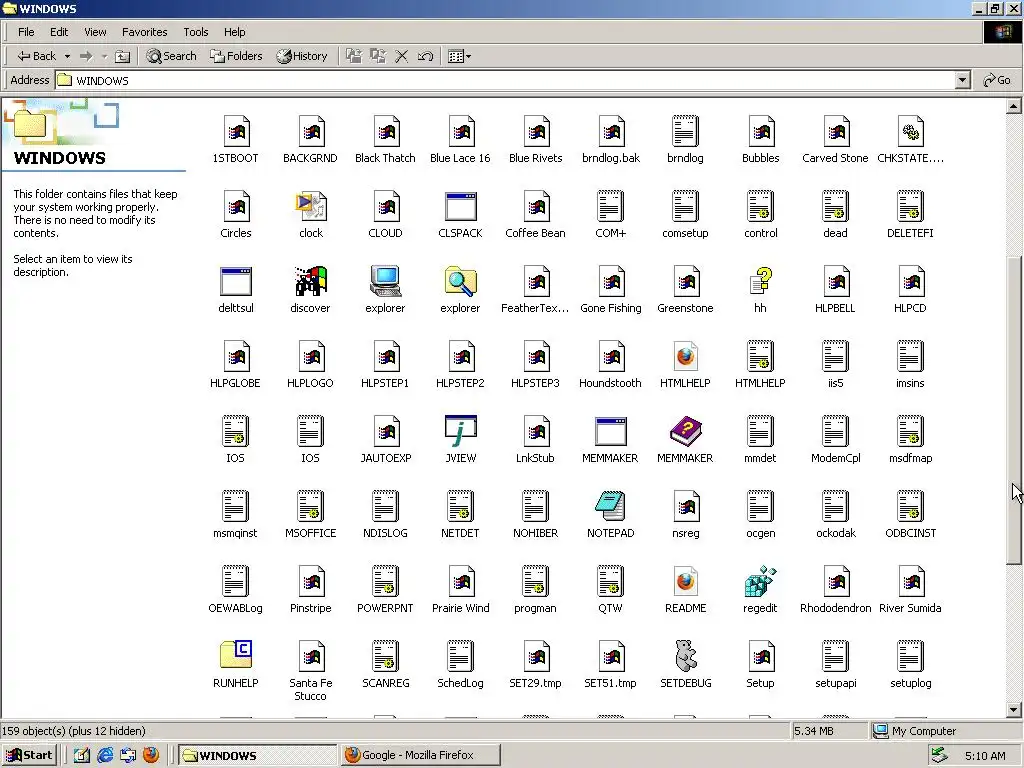
Task: Select the brndlog text file icon
Action: 685,132
